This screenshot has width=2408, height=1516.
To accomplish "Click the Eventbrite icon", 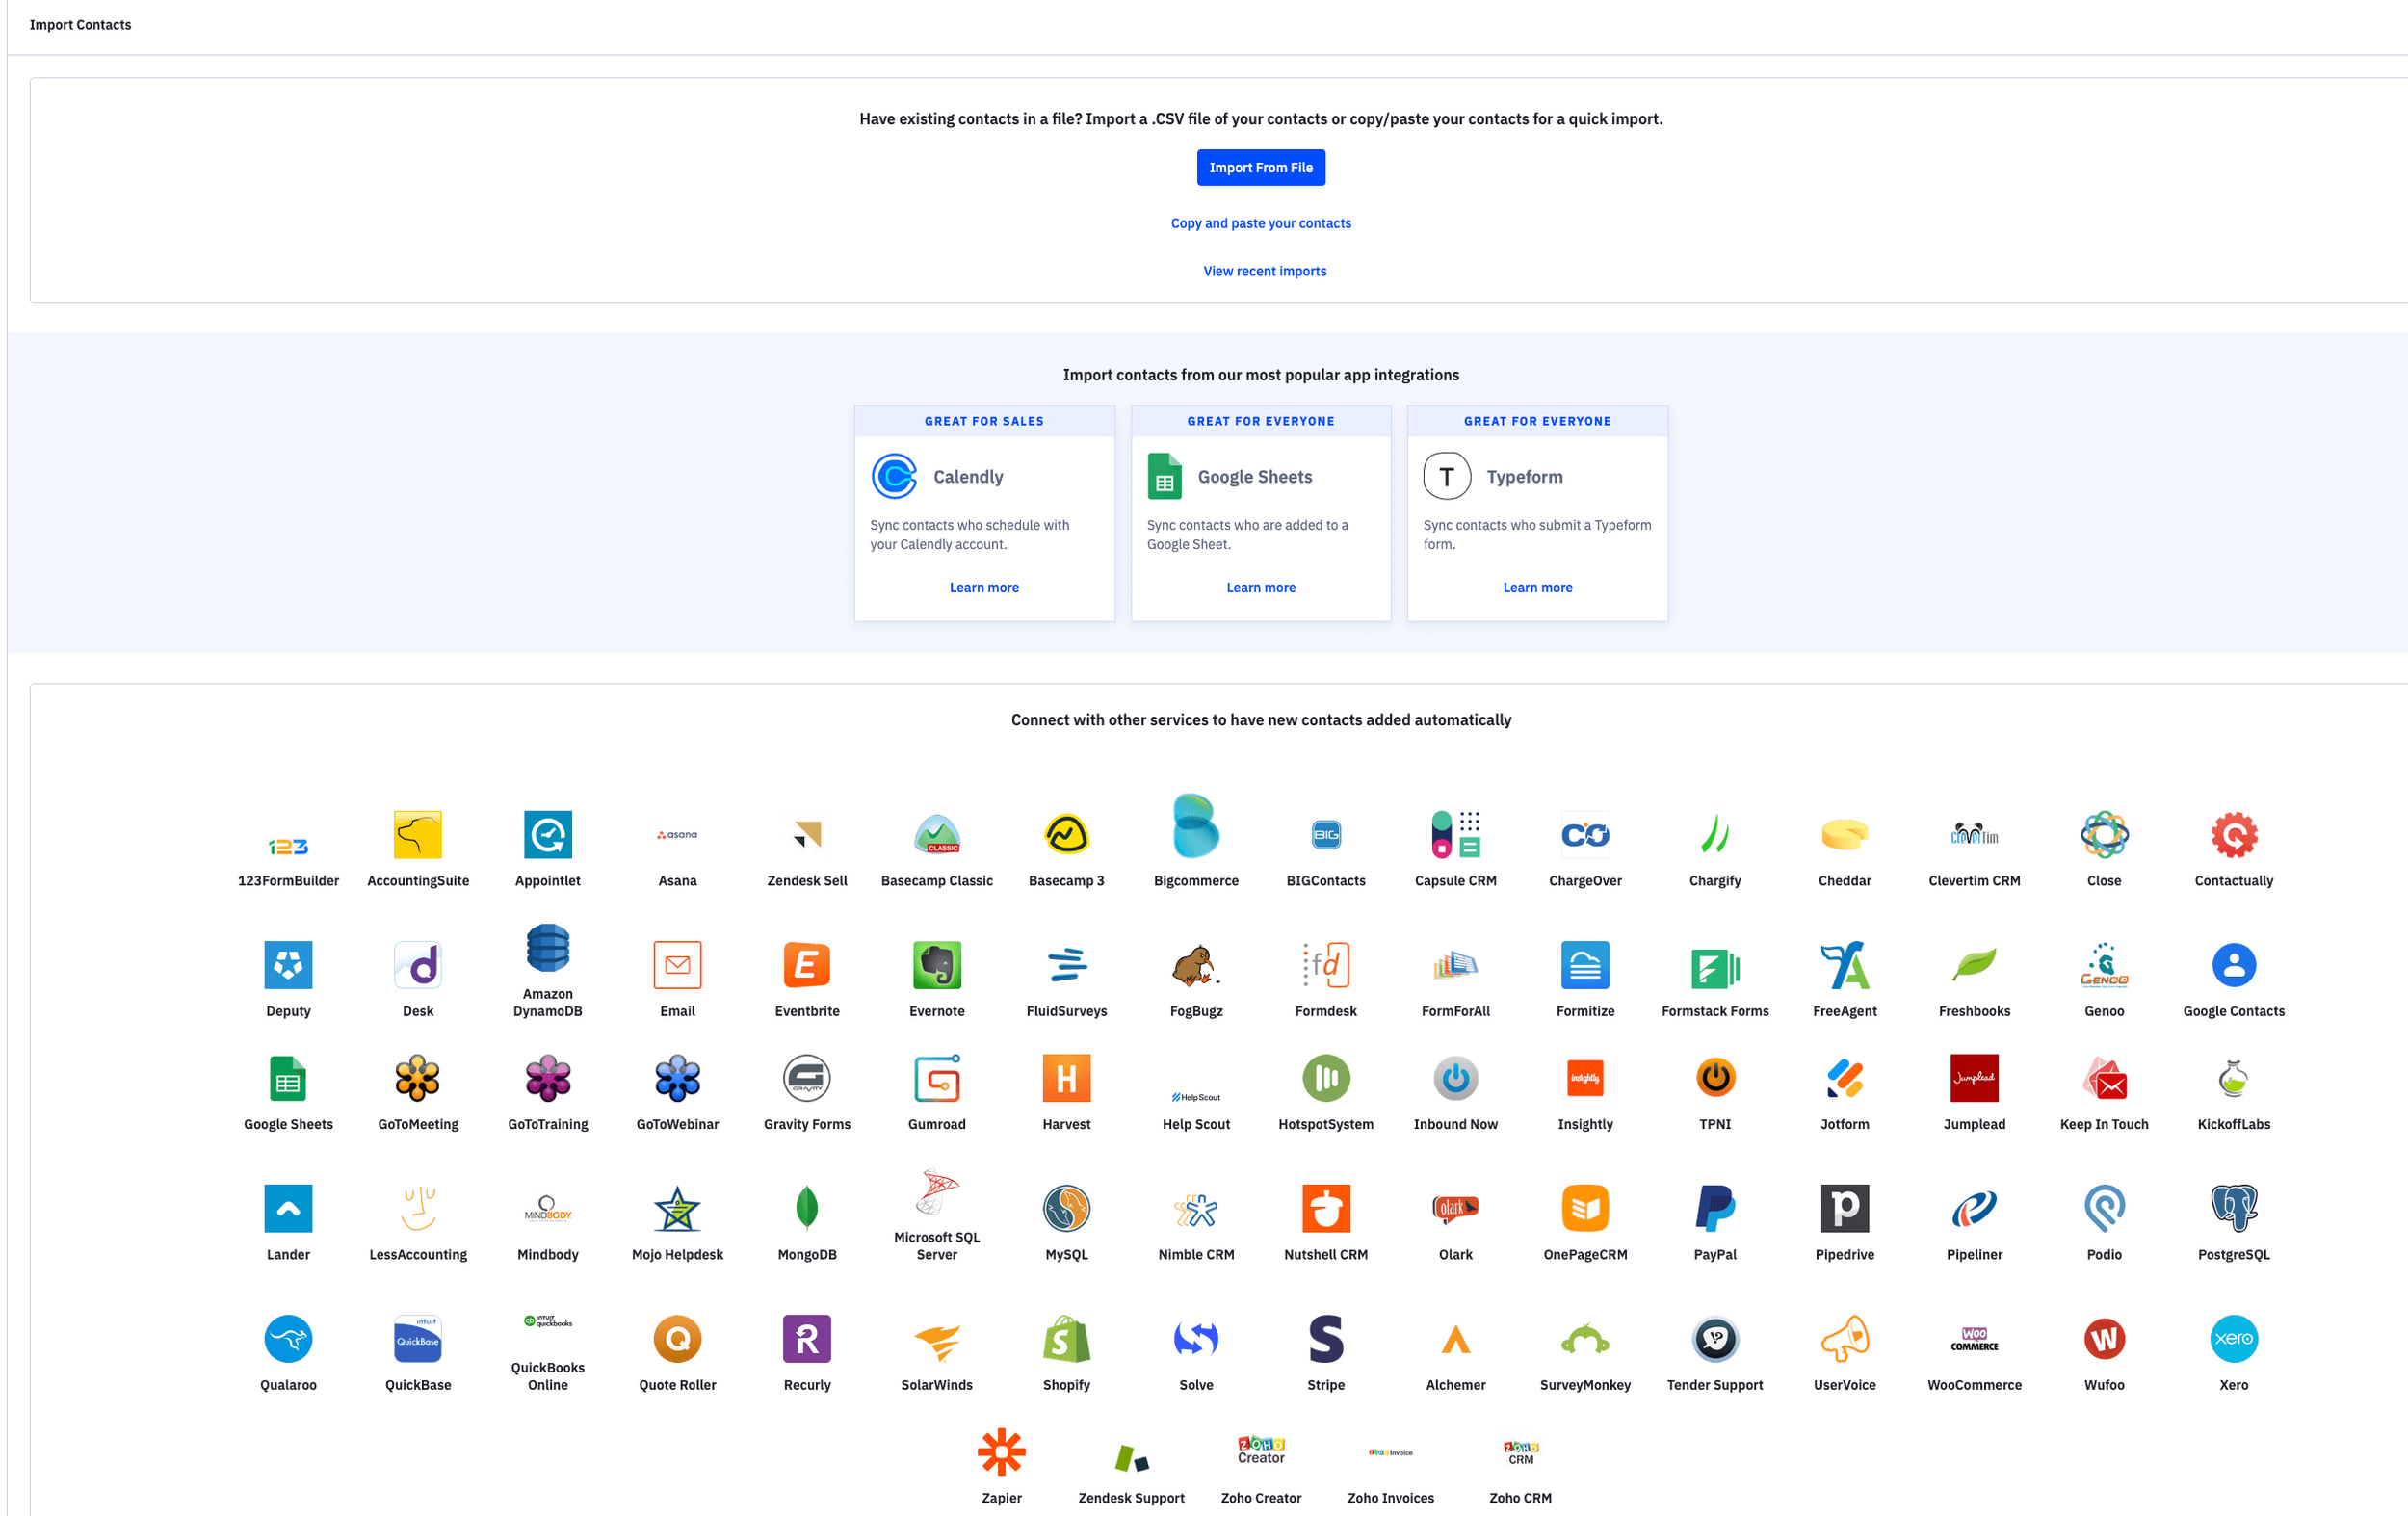I will pyautogui.click(x=807, y=964).
